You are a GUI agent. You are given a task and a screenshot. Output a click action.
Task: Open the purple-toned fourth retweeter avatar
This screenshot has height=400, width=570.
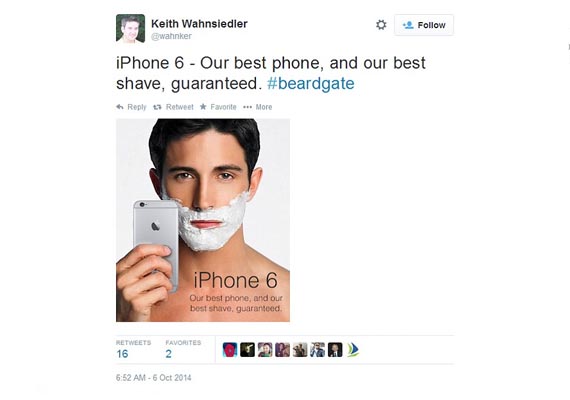tap(282, 350)
